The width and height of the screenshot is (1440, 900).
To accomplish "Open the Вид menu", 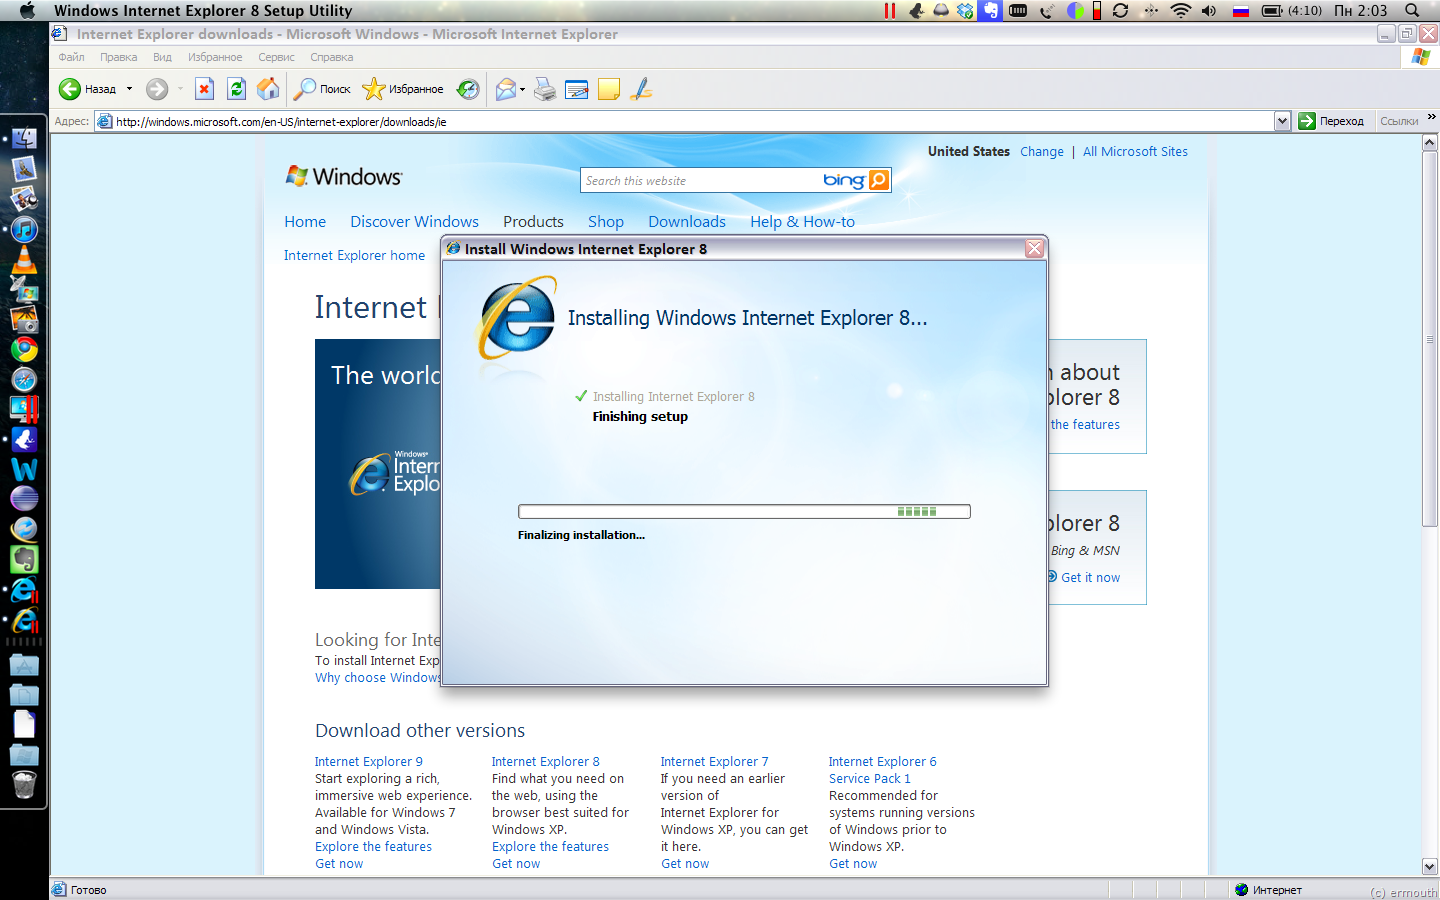I will click(162, 57).
